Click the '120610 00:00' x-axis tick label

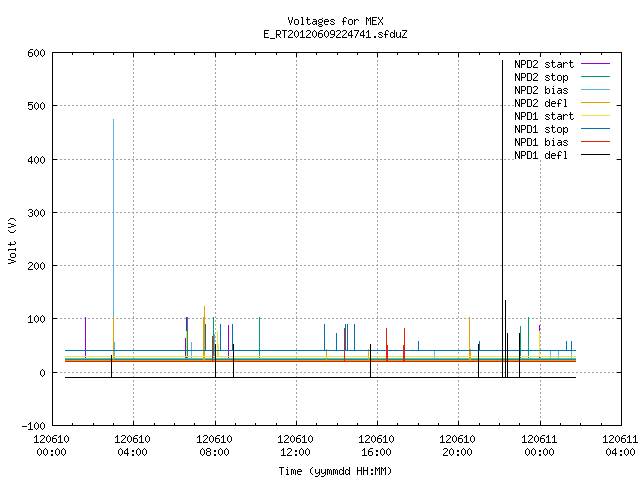51,446
